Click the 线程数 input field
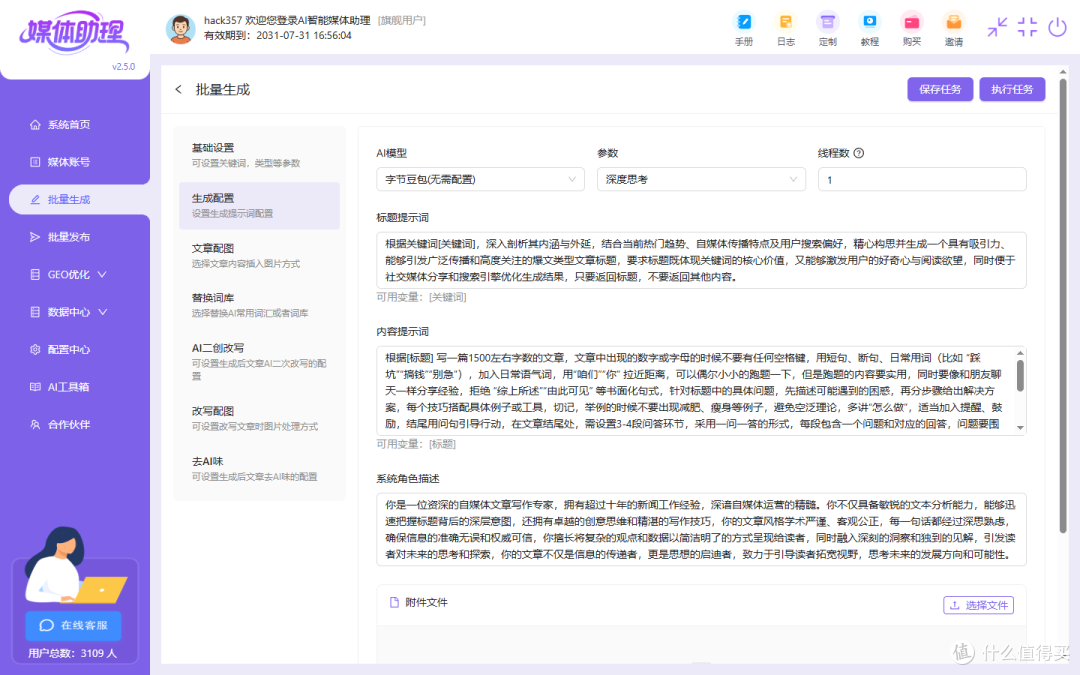The width and height of the screenshot is (1080, 675). (922, 179)
